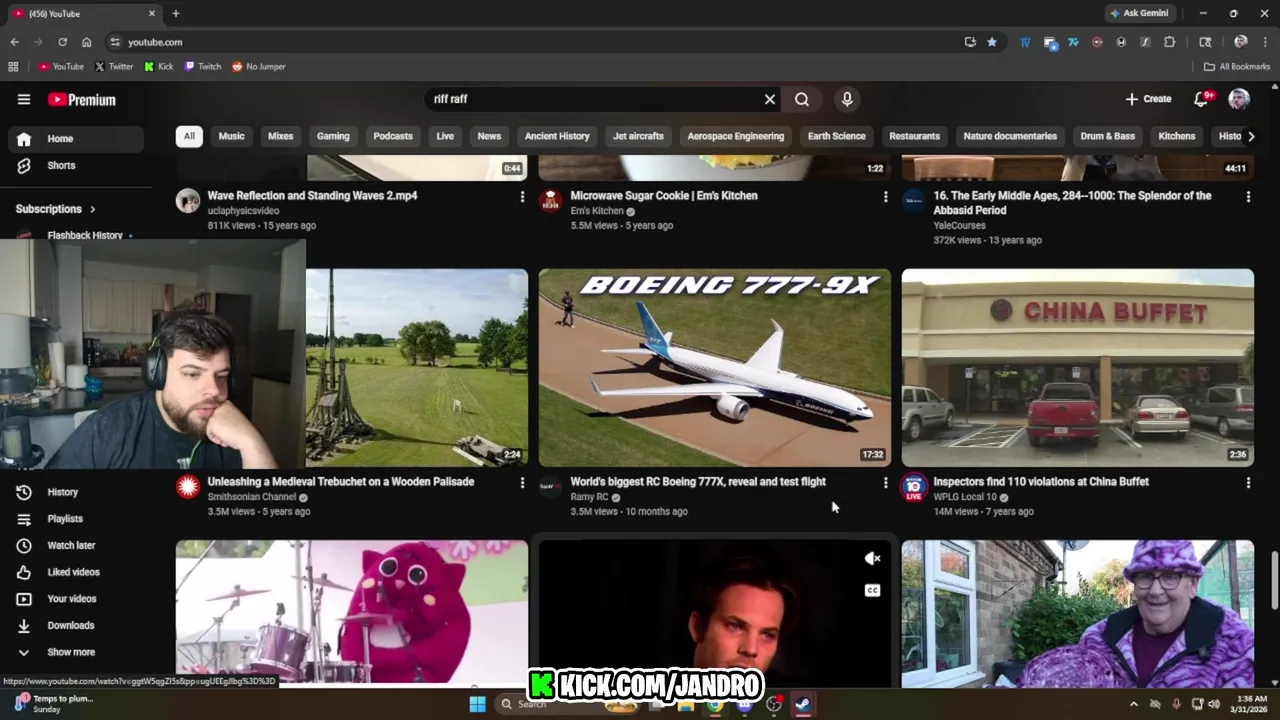Click the YouTube Premium logo
This screenshot has height=720, width=1280.
point(82,100)
